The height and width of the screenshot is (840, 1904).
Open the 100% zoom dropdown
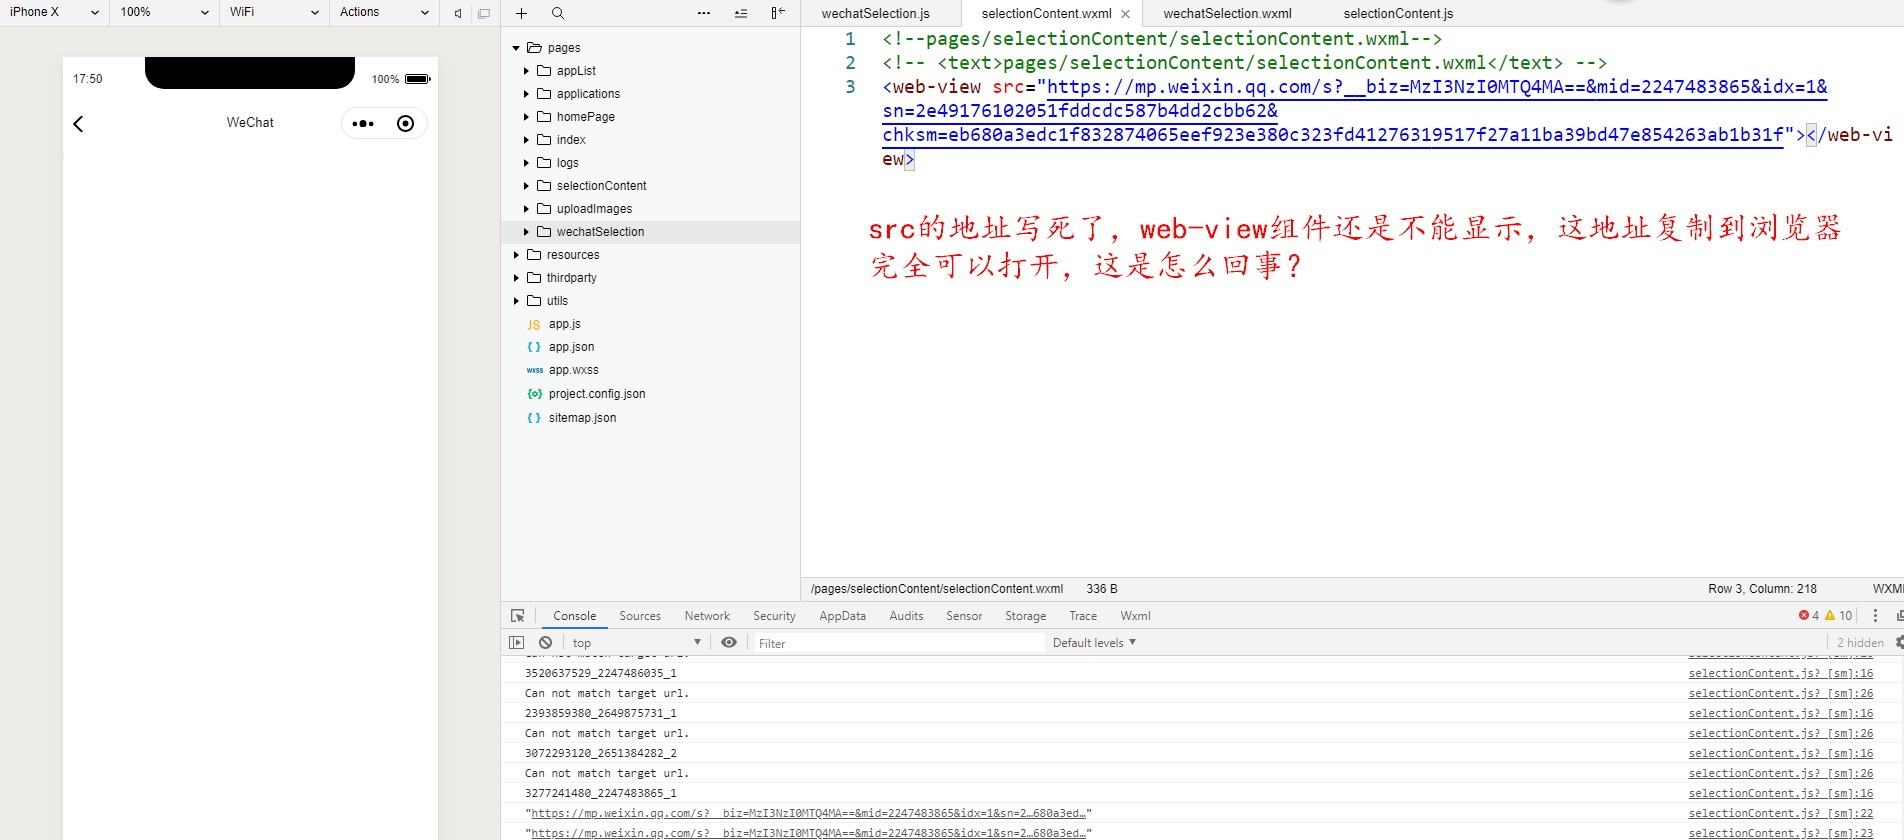click(164, 12)
